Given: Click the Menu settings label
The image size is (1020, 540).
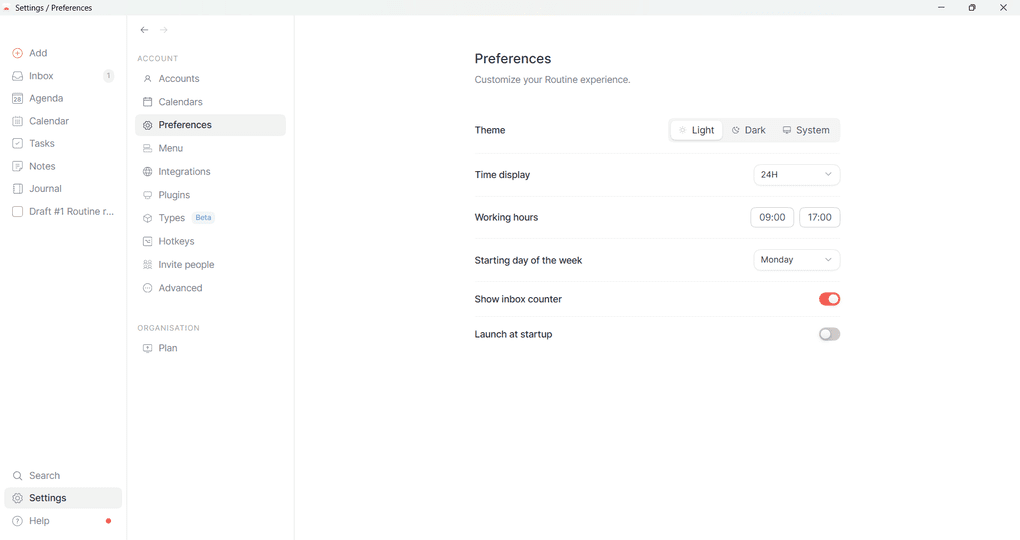Looking at the screenshot, I should pyautogui.click(x=170, y=148).
